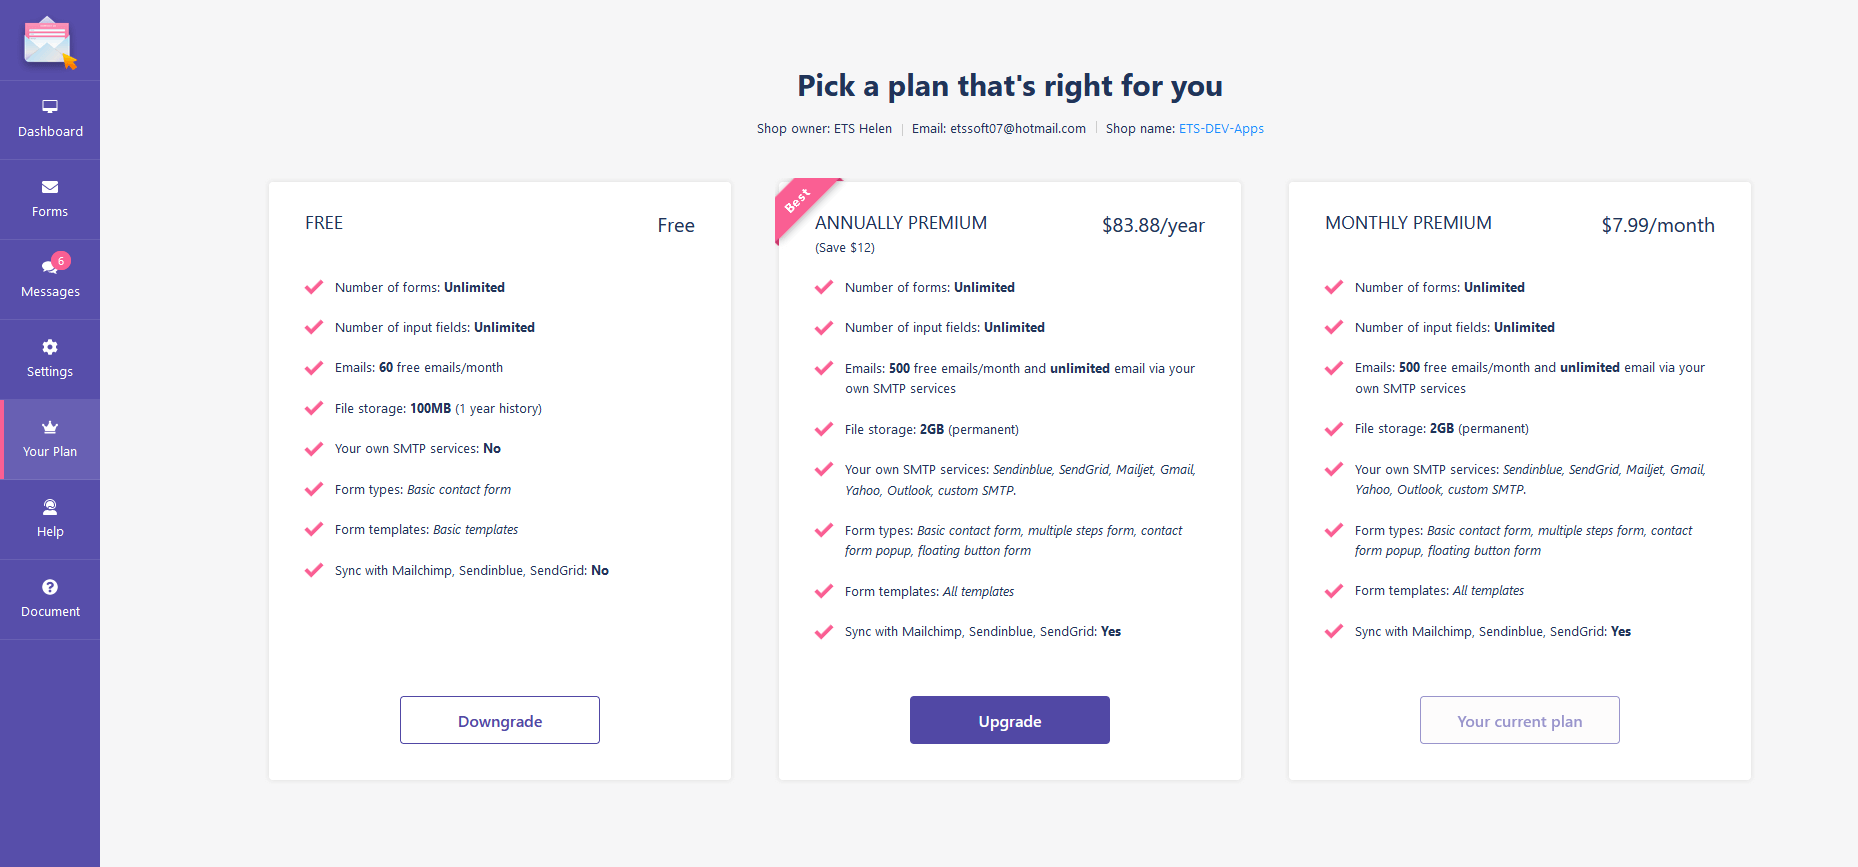Click the Your current plan button
This screenshot has width=1858, height=867.
(1520, 720)
